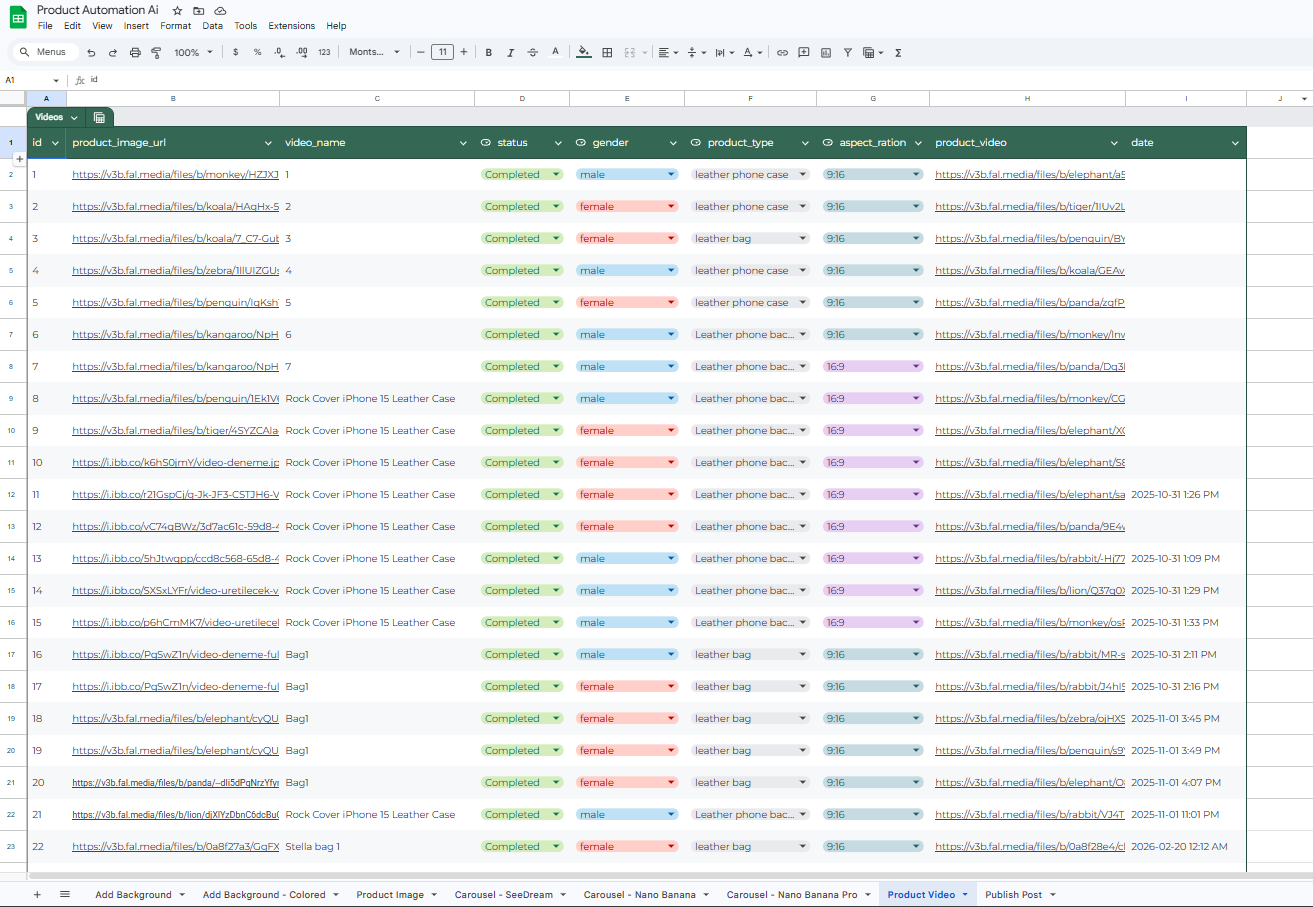This screenshot has height=907, width=1313.
Task: Insert a link using chain icon
Action: pos(782,52)
